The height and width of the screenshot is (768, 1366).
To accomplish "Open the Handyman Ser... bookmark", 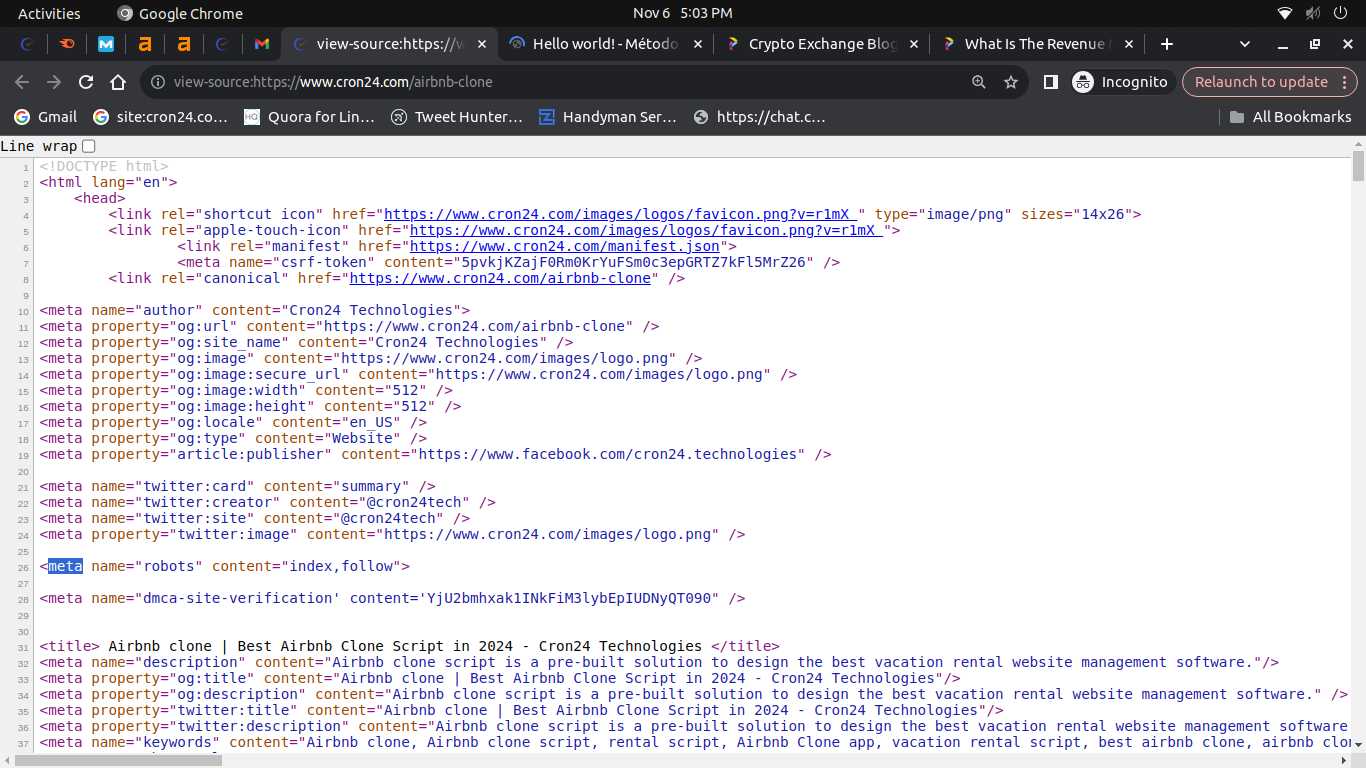I will [x=608, y=117].
